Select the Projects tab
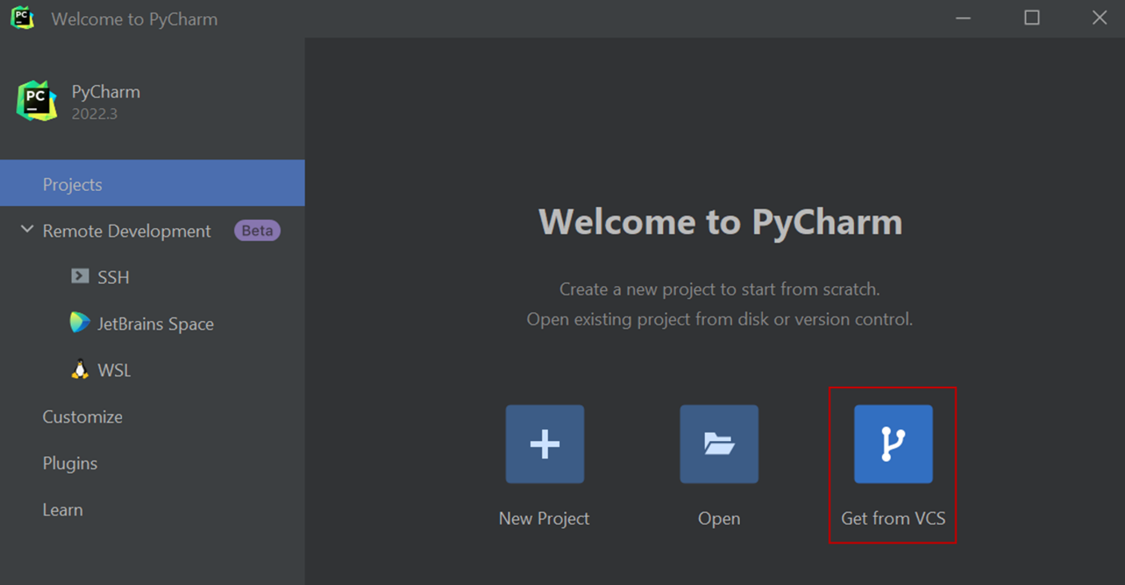The width and height of the screenshot is (1125, 585). pos(152,184)
